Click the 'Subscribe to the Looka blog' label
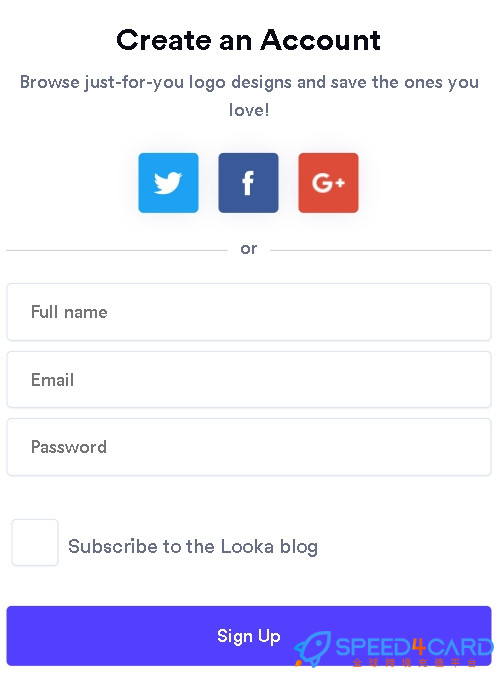The image size is (499, 673). click(193, 547)
